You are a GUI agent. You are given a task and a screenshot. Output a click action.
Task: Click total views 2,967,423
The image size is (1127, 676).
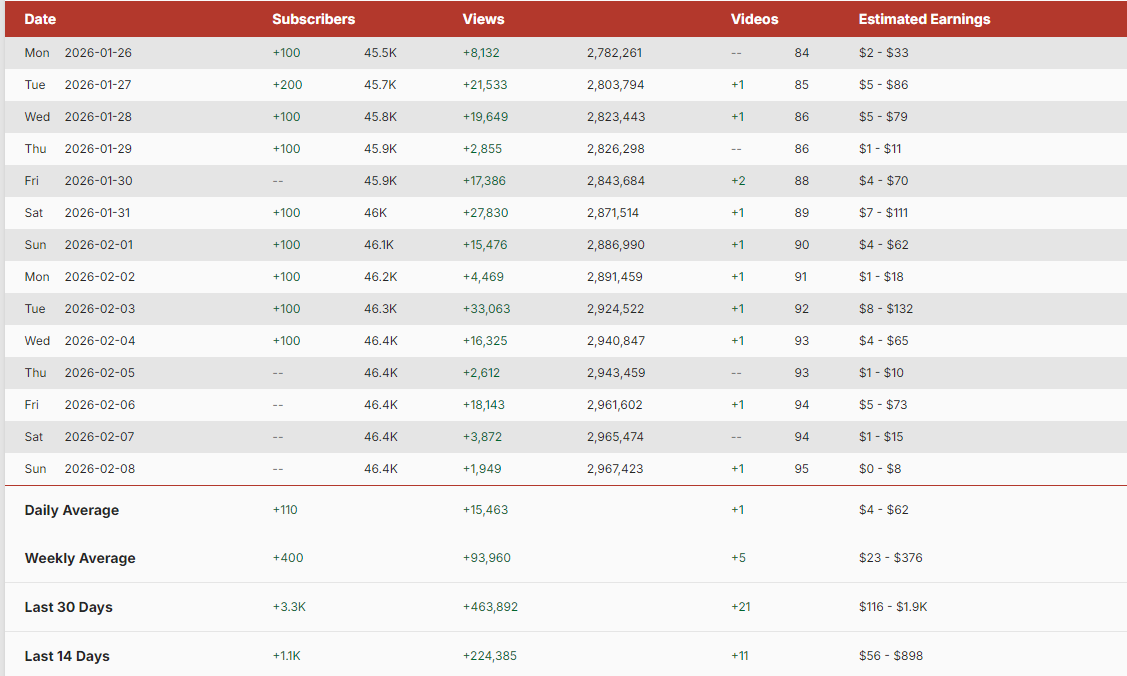pyautogui.click(x=615, y=468)
